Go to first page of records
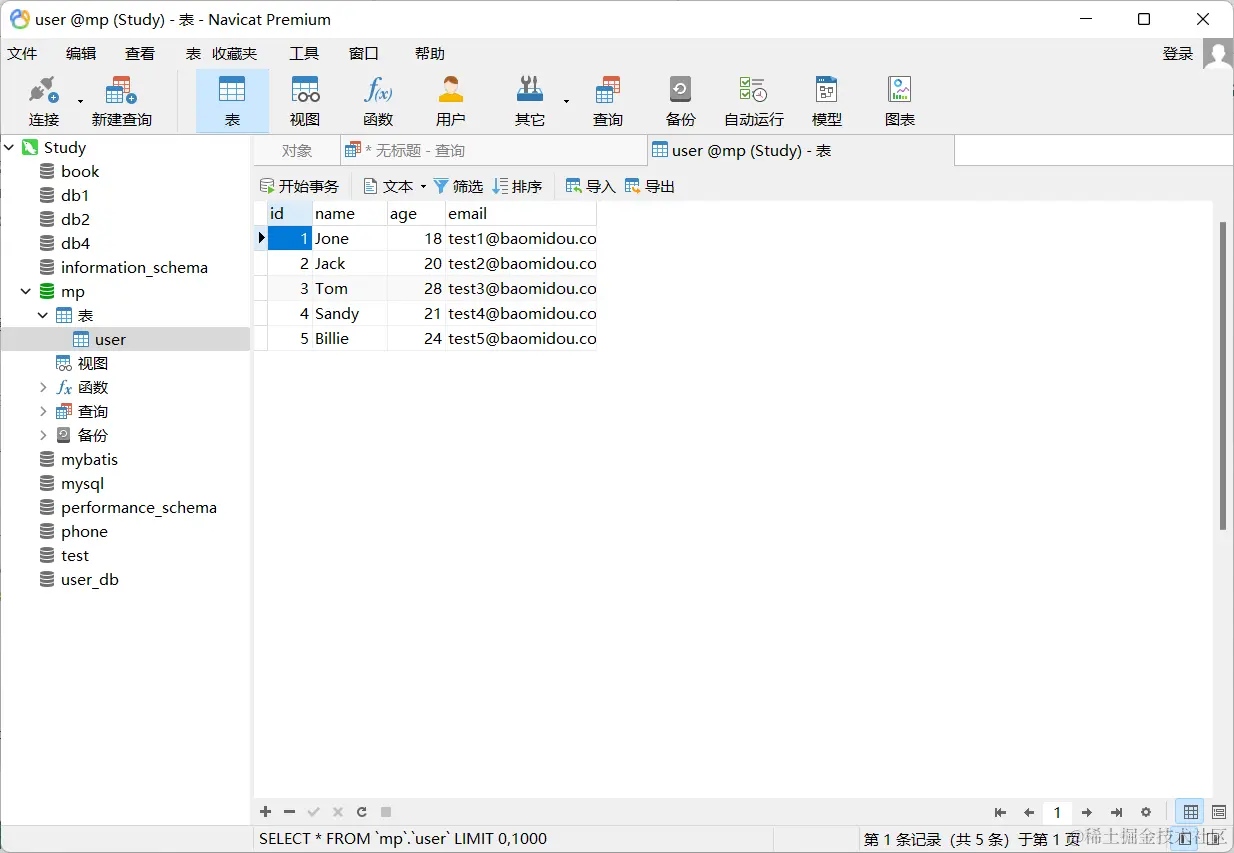Viewport: 1234px width, 853px height. [x=1000, y=813]
